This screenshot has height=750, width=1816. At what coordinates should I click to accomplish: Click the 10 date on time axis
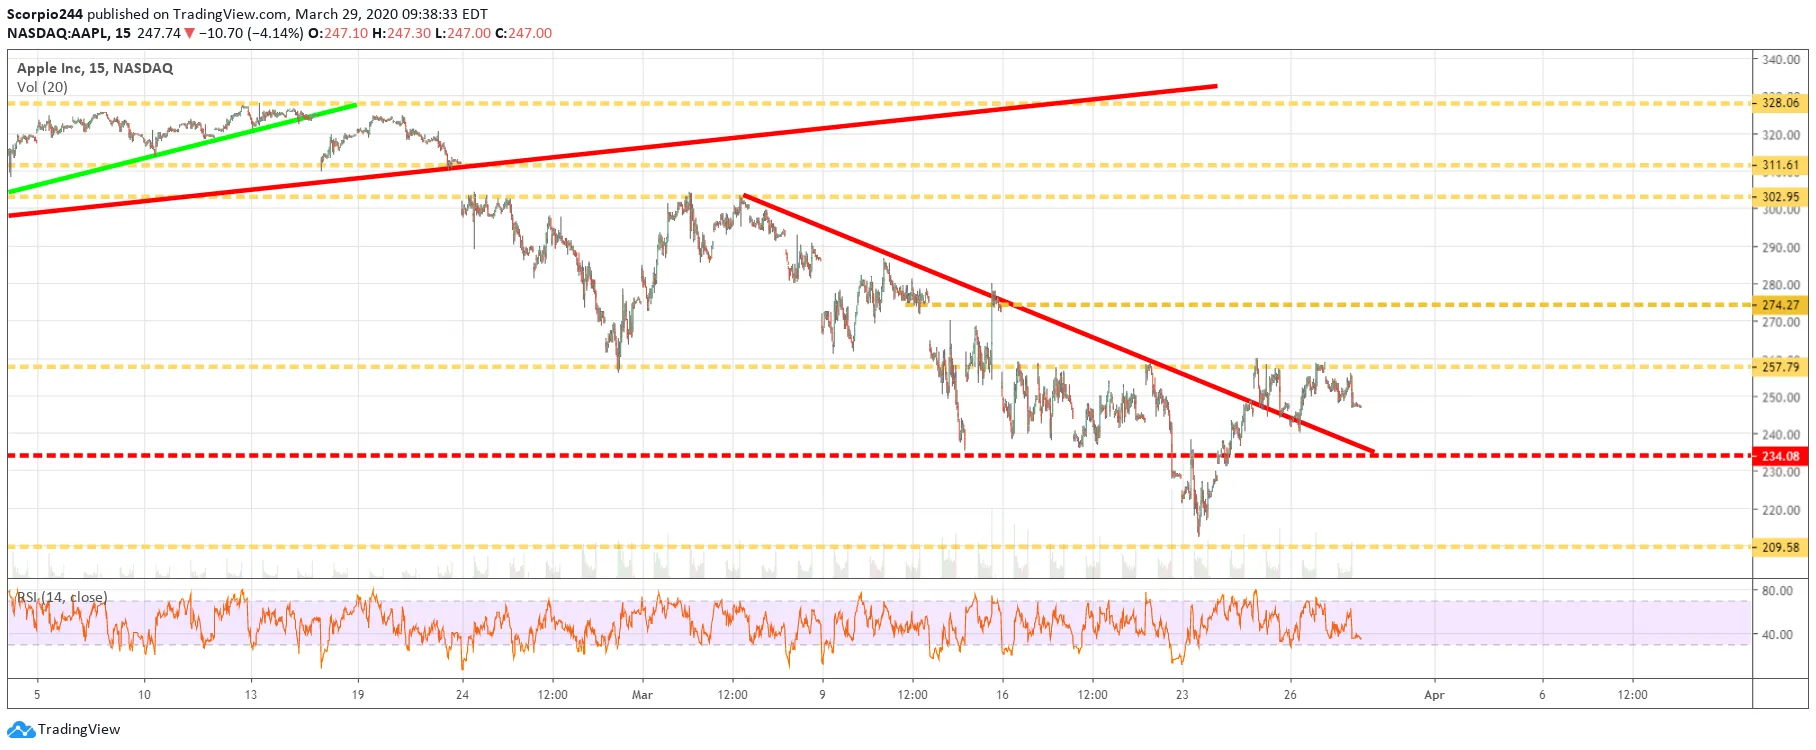coord(144,694)
